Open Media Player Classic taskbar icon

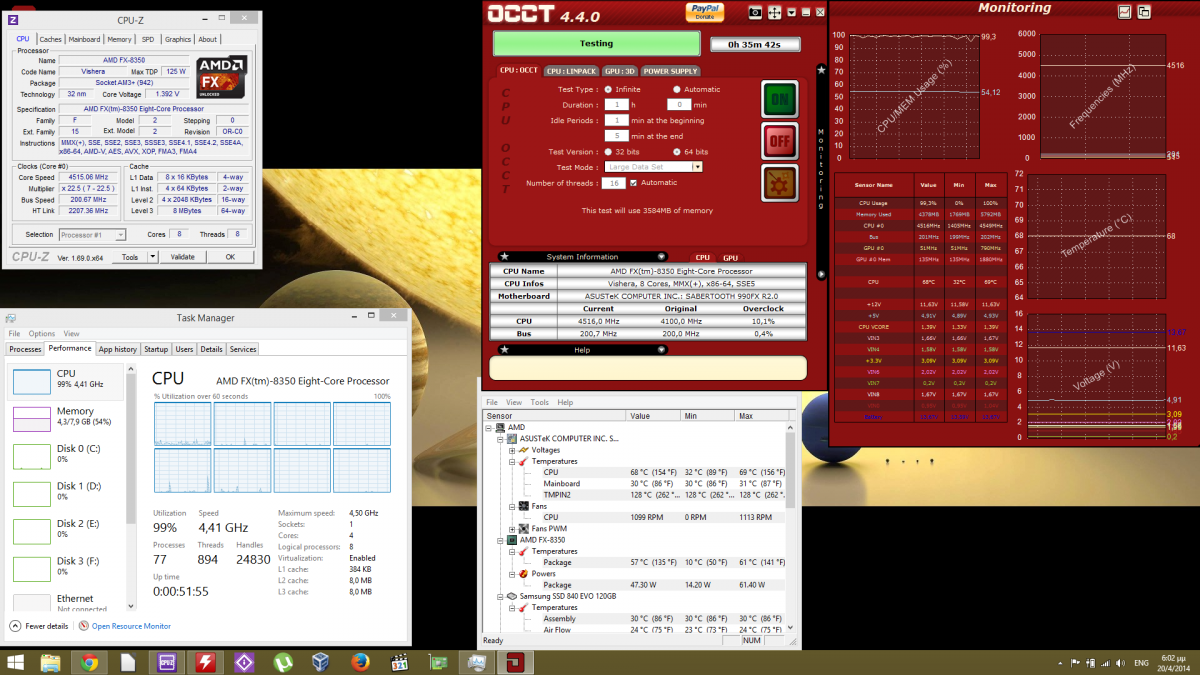click(400, 662)
